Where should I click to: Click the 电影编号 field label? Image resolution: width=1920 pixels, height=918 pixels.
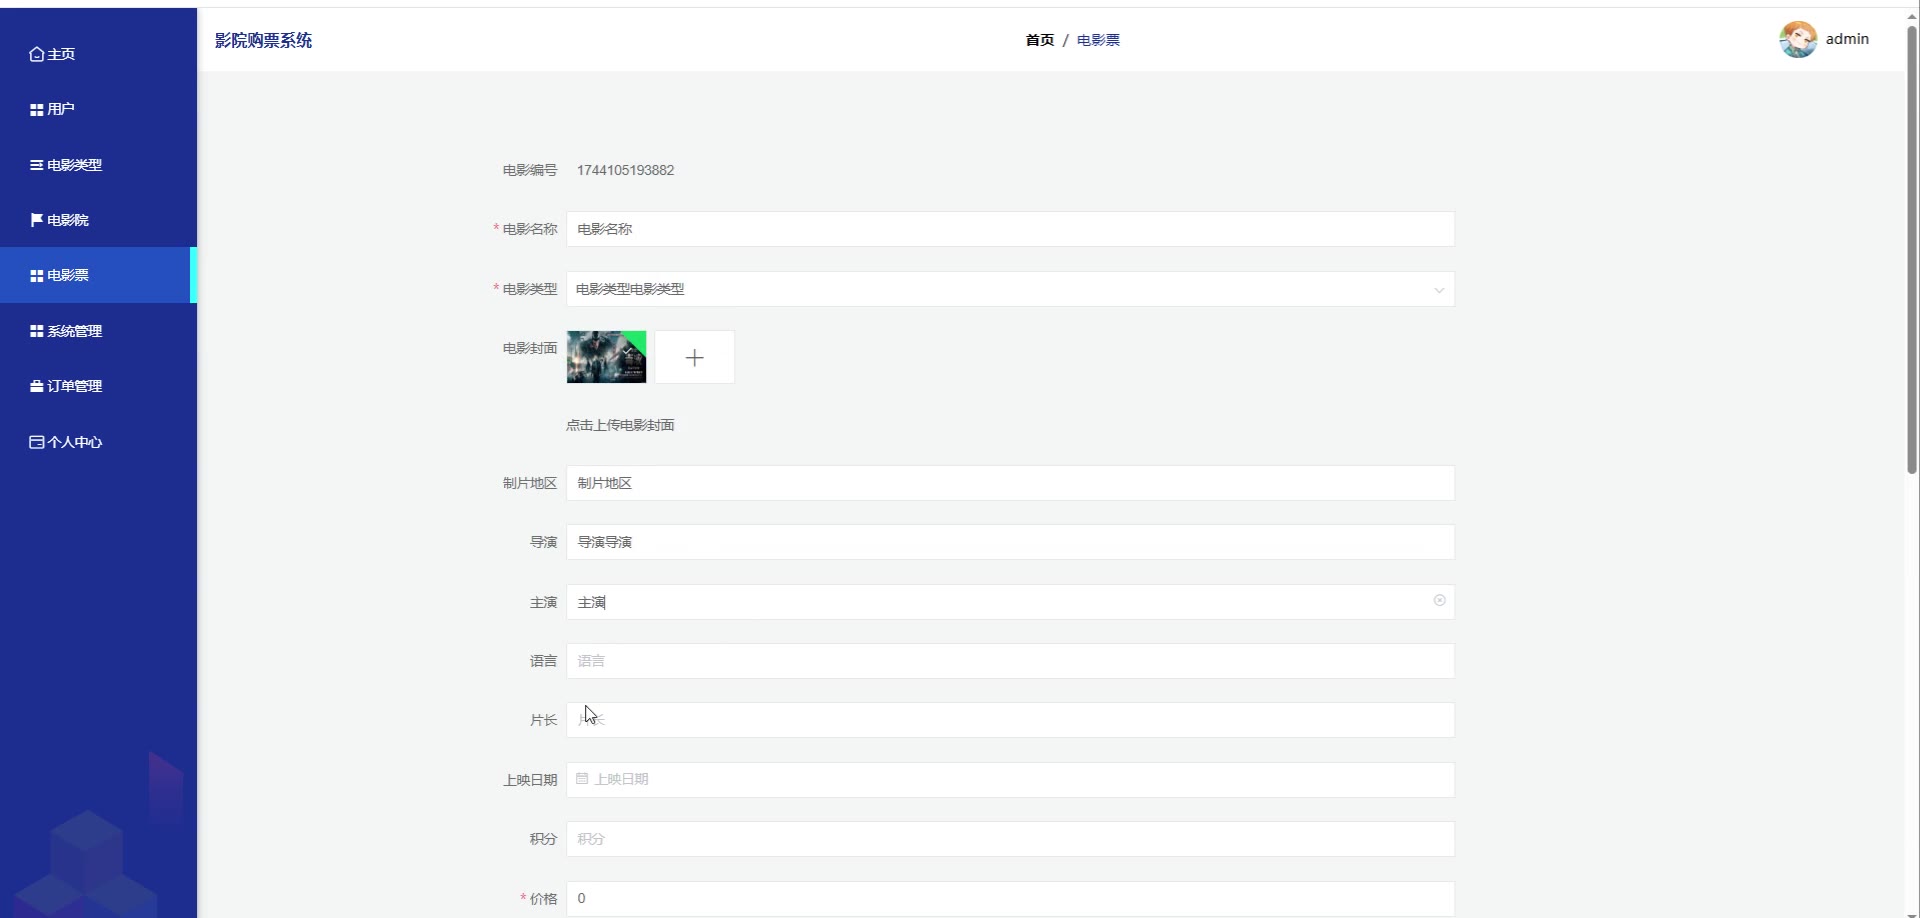[x=530, y=170]
